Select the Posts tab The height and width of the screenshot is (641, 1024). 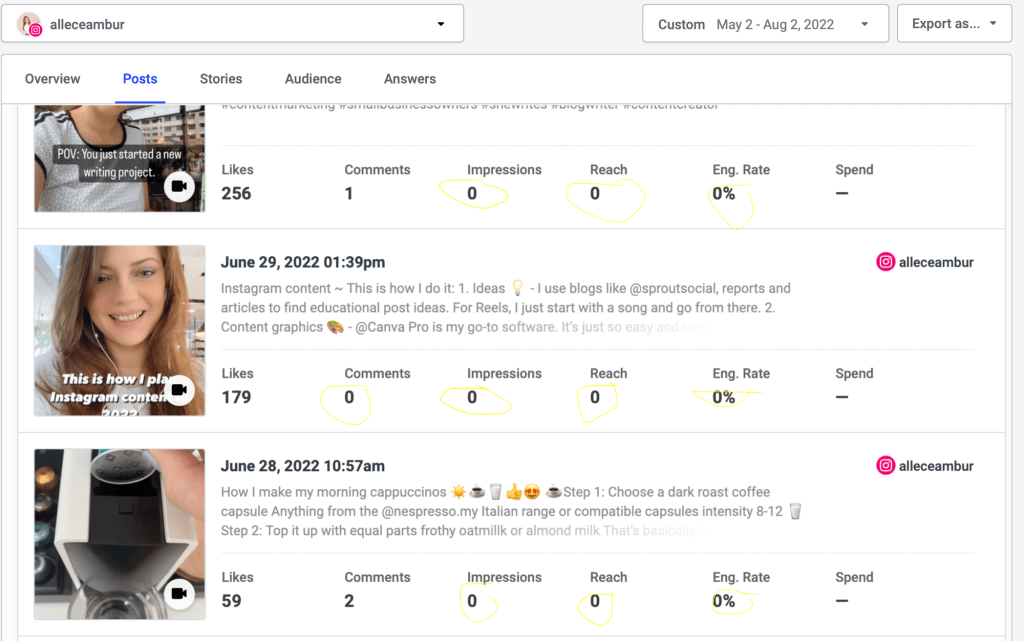(x=139, y=78)
